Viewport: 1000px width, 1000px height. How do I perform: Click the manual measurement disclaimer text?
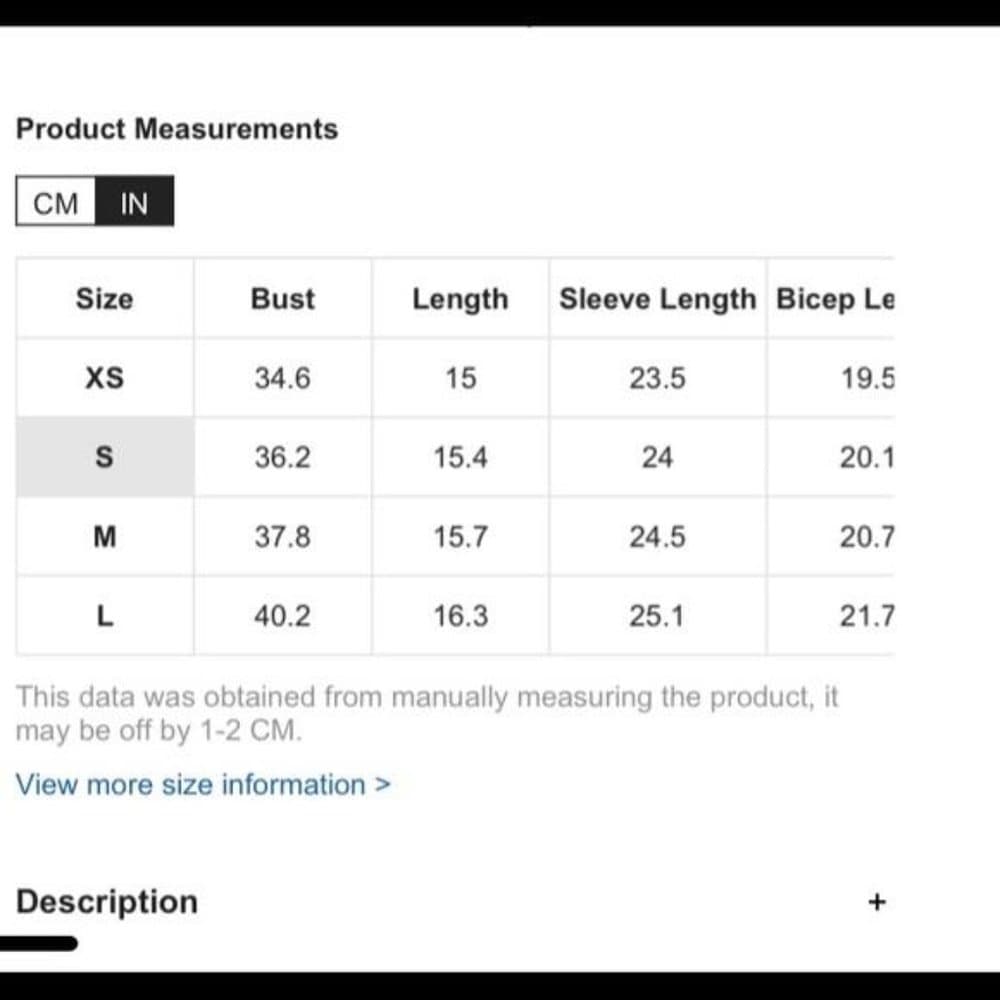(427, 714)
